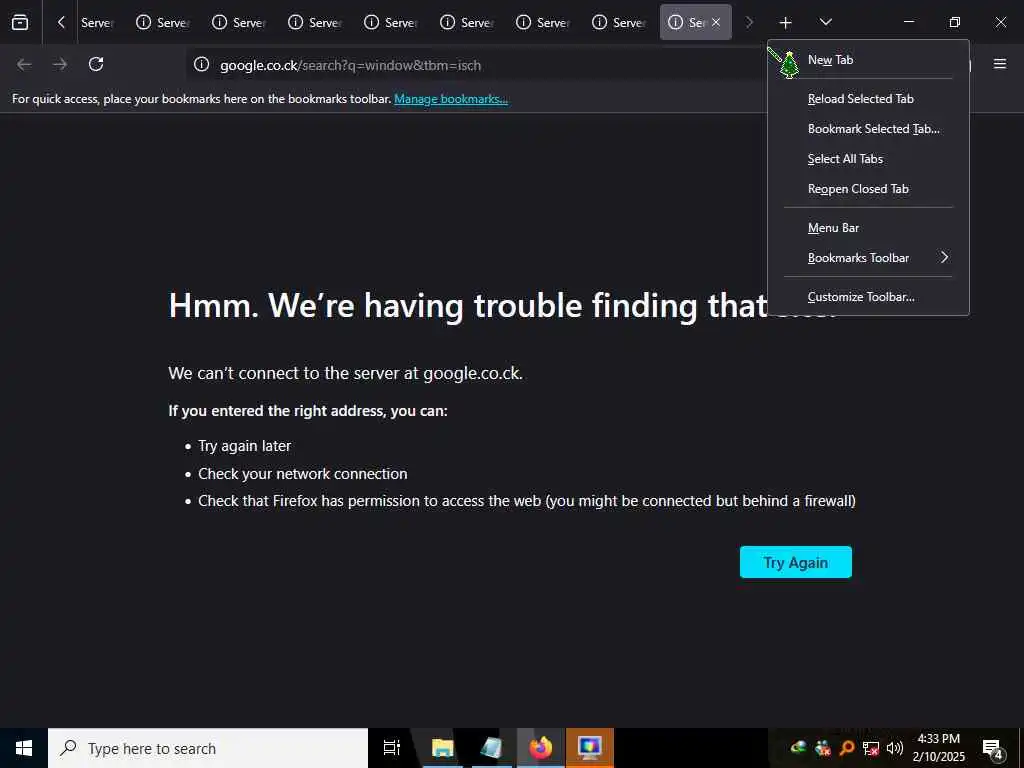Choose New Tab from context menu

[x=869, y=59]
